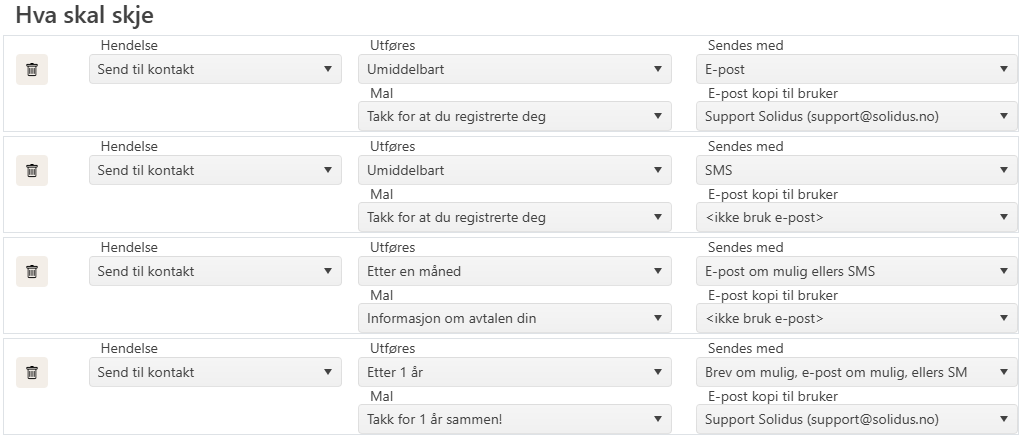Open the 'E-post' Sendes med dropdown
1019x435 pixels.
pyautogui.click(x=856, y=69)
